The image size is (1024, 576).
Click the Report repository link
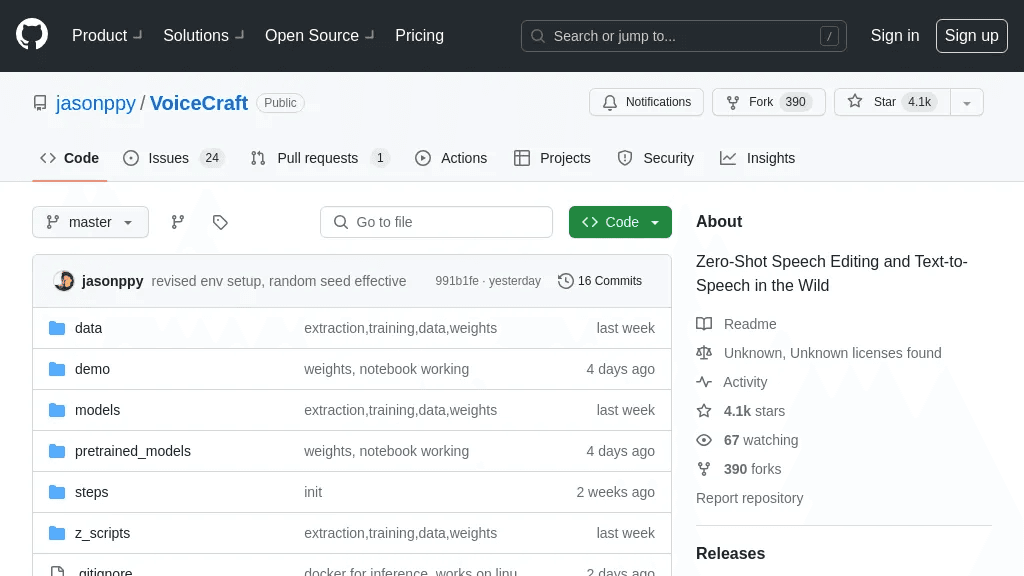(x=749, y=498)
